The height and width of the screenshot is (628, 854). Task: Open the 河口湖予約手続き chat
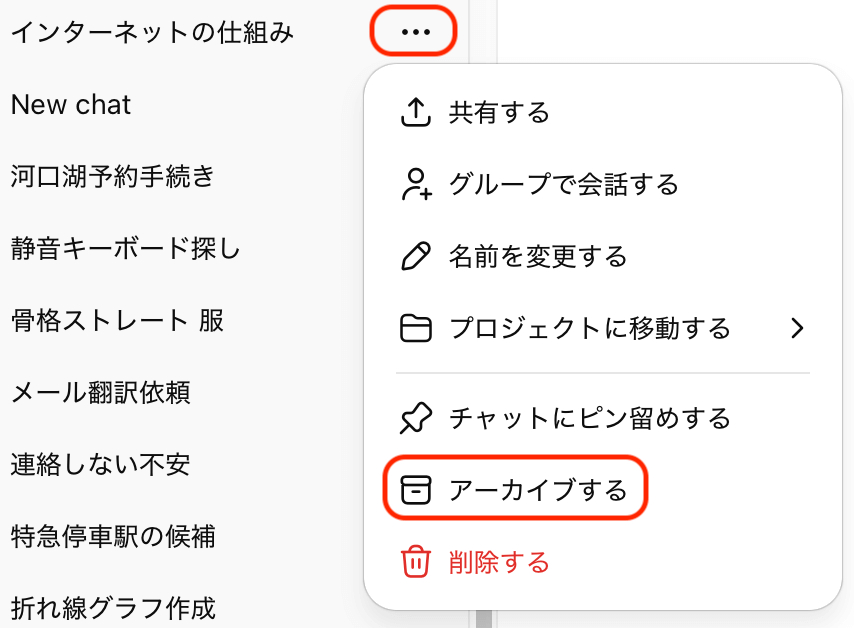click(113, 177)
